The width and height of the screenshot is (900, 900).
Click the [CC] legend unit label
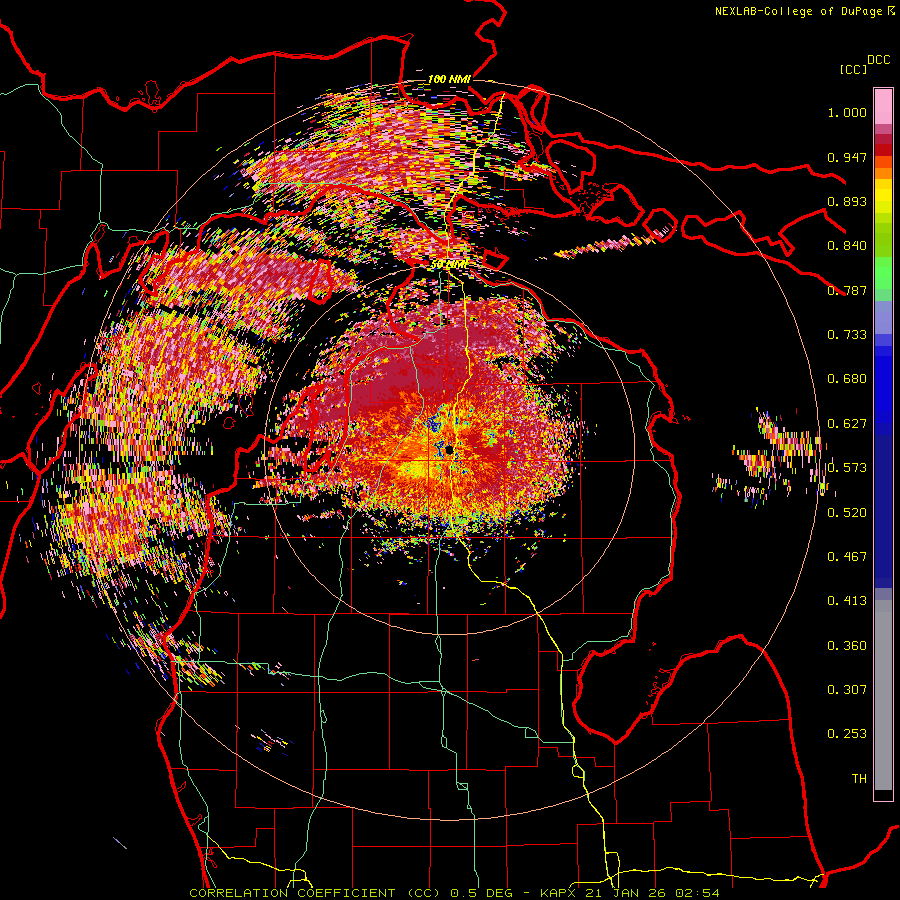(853, 69)
